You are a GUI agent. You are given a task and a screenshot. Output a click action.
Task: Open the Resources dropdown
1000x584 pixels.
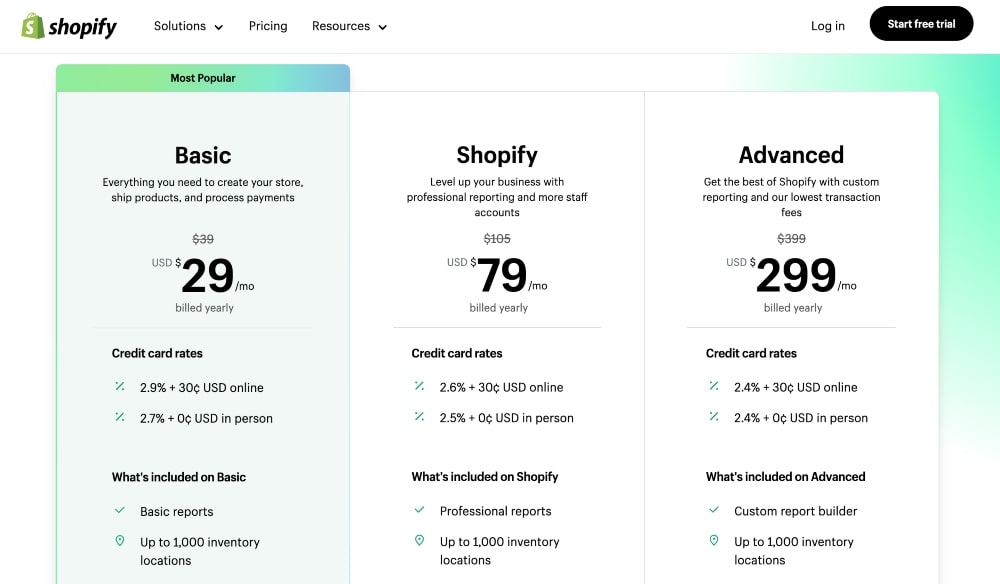pyautogui.click(x=349, y=27)
